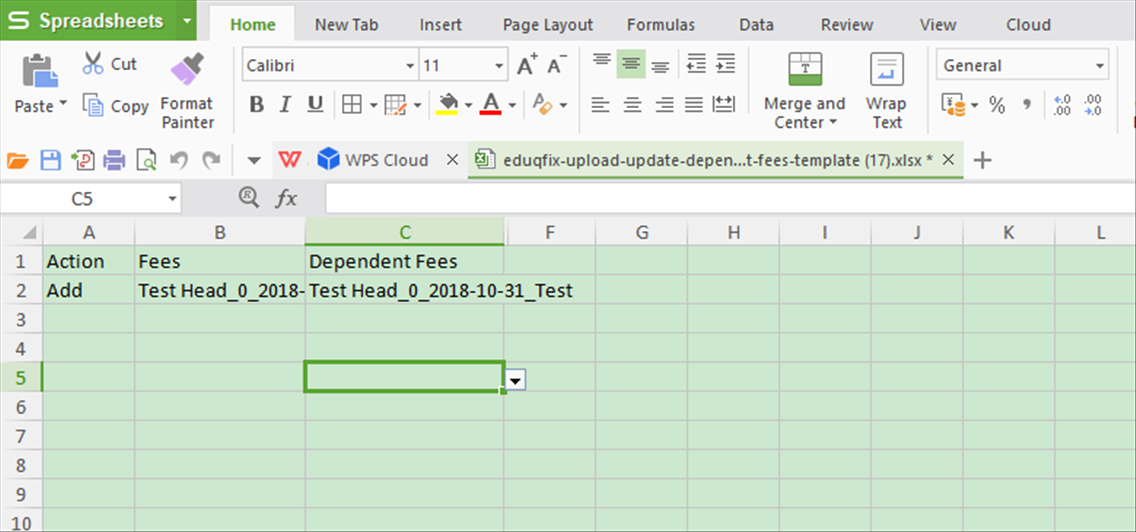Open the Review tab
This screenshot has width=1136, height=532.
(x=847, y=25)
